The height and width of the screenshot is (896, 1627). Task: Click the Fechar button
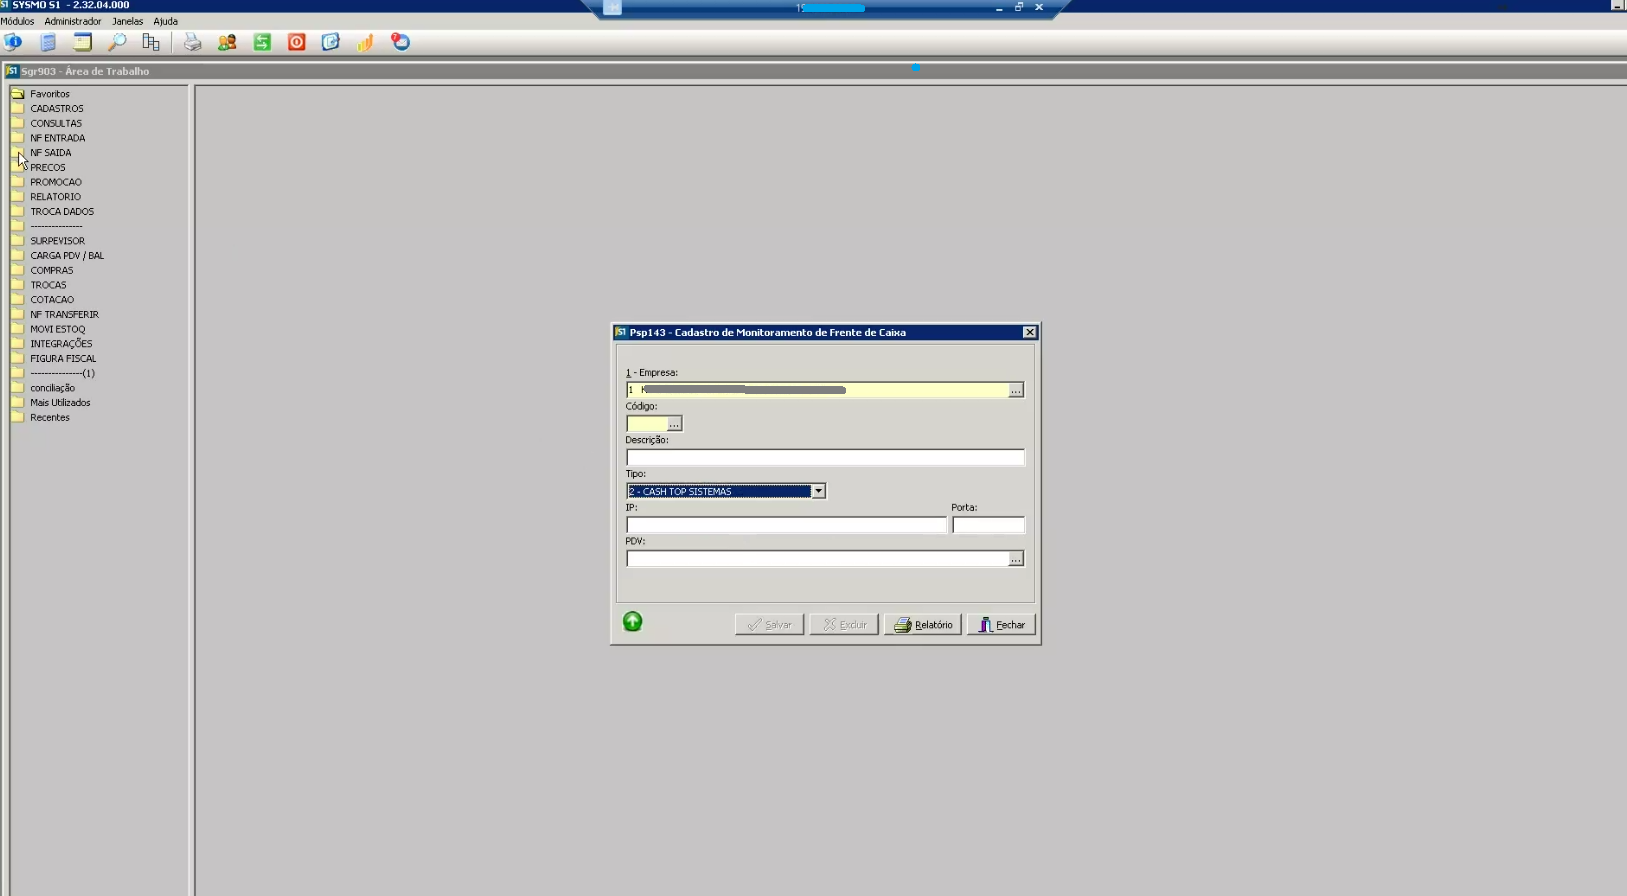click(1001, 625)
